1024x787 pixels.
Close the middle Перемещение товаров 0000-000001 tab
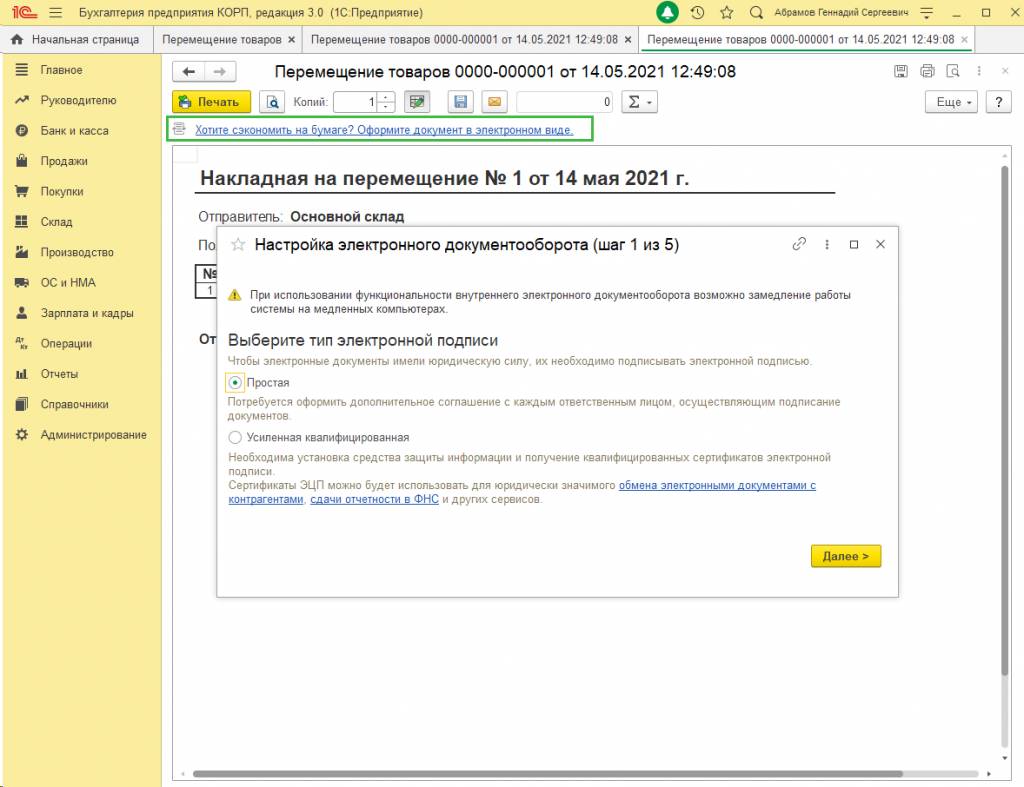(628, 40)
